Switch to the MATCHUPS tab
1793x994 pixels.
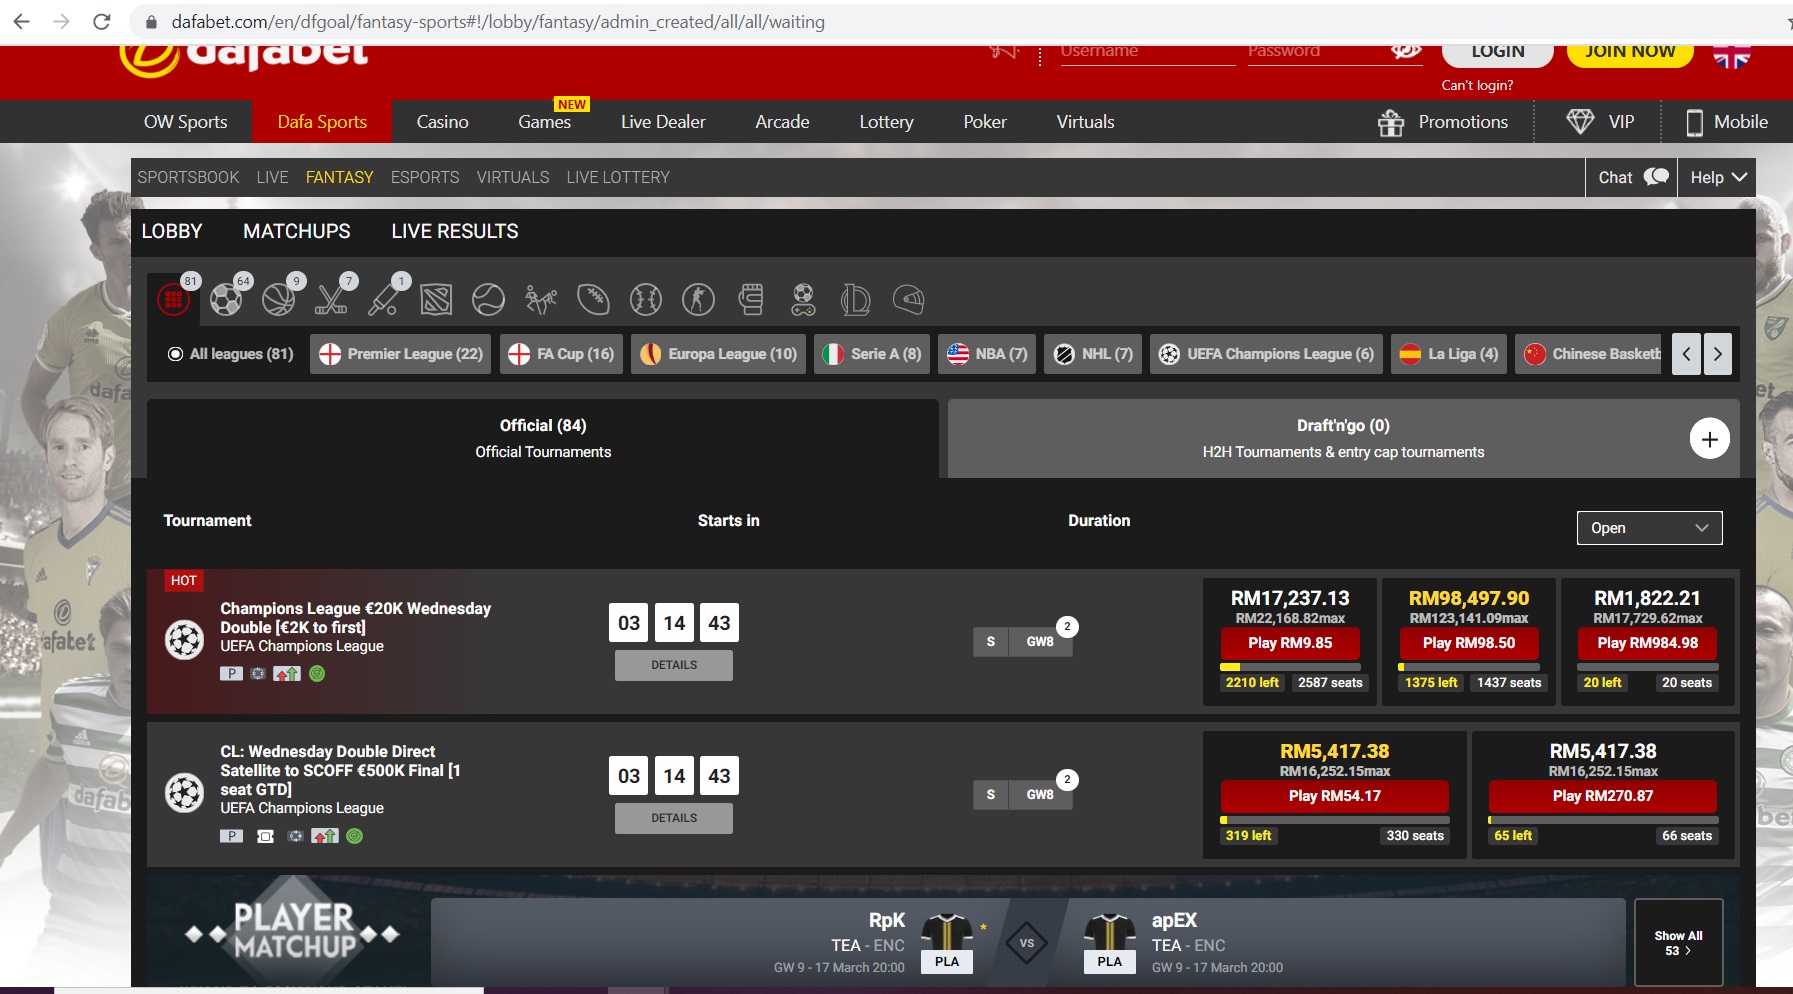(296, 231)
